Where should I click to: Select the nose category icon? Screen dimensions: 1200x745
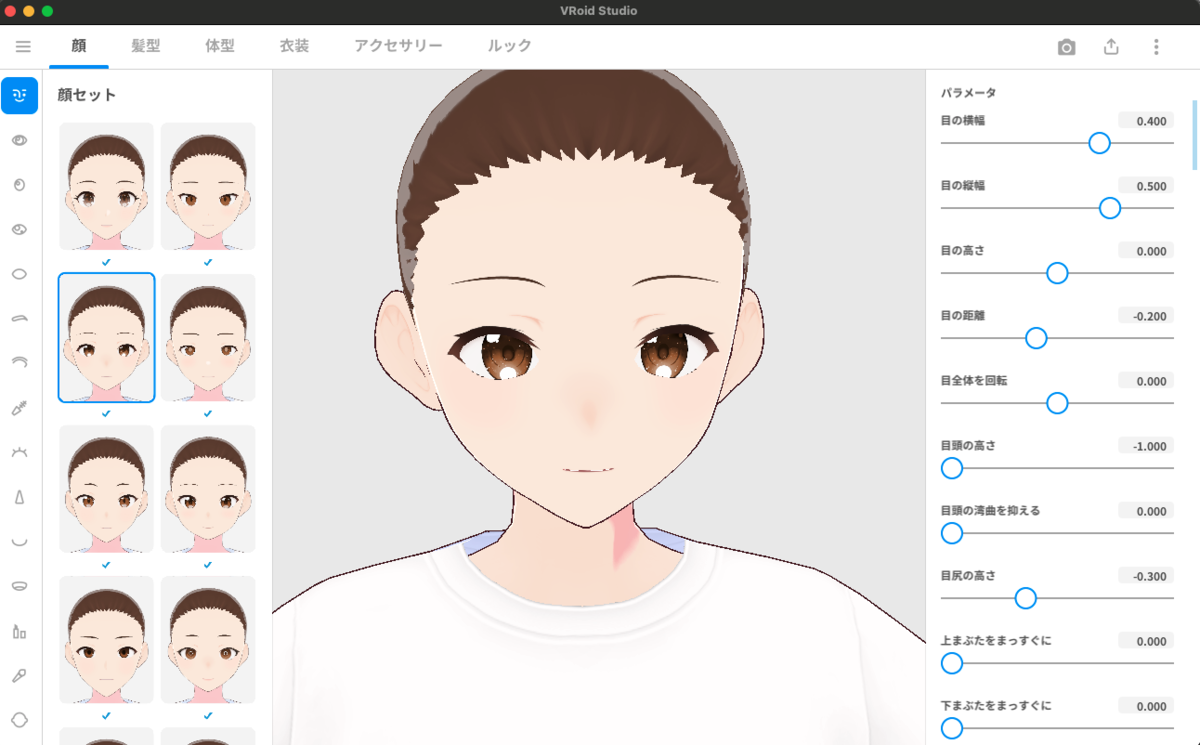tap(19, 497)
